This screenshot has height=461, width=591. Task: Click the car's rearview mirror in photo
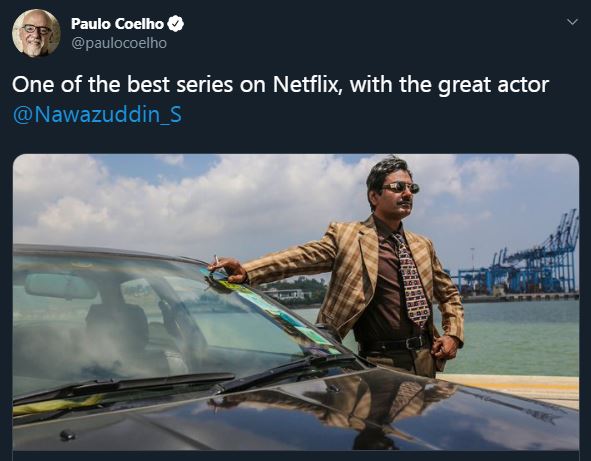[x=60, y=286]
